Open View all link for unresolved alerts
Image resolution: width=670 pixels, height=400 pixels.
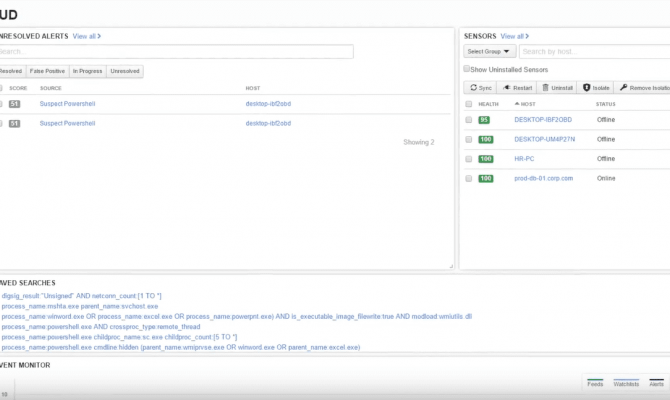[87, 36]
